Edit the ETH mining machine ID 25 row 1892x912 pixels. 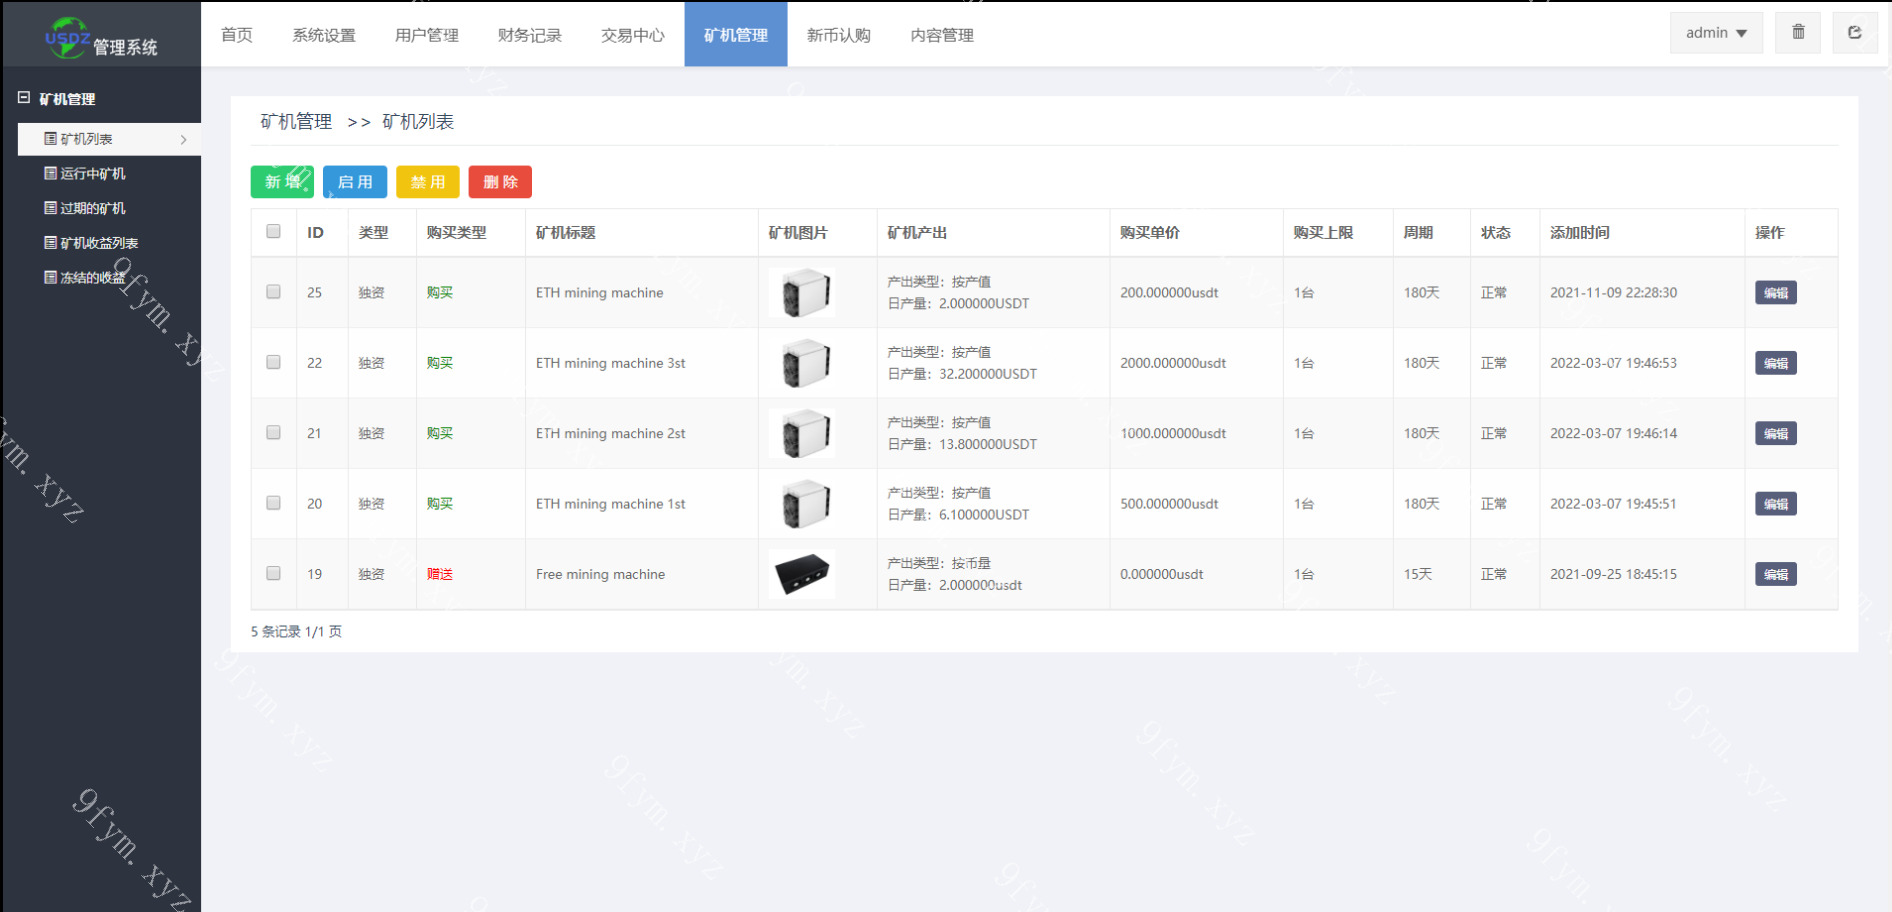[x=1776, y=293]
